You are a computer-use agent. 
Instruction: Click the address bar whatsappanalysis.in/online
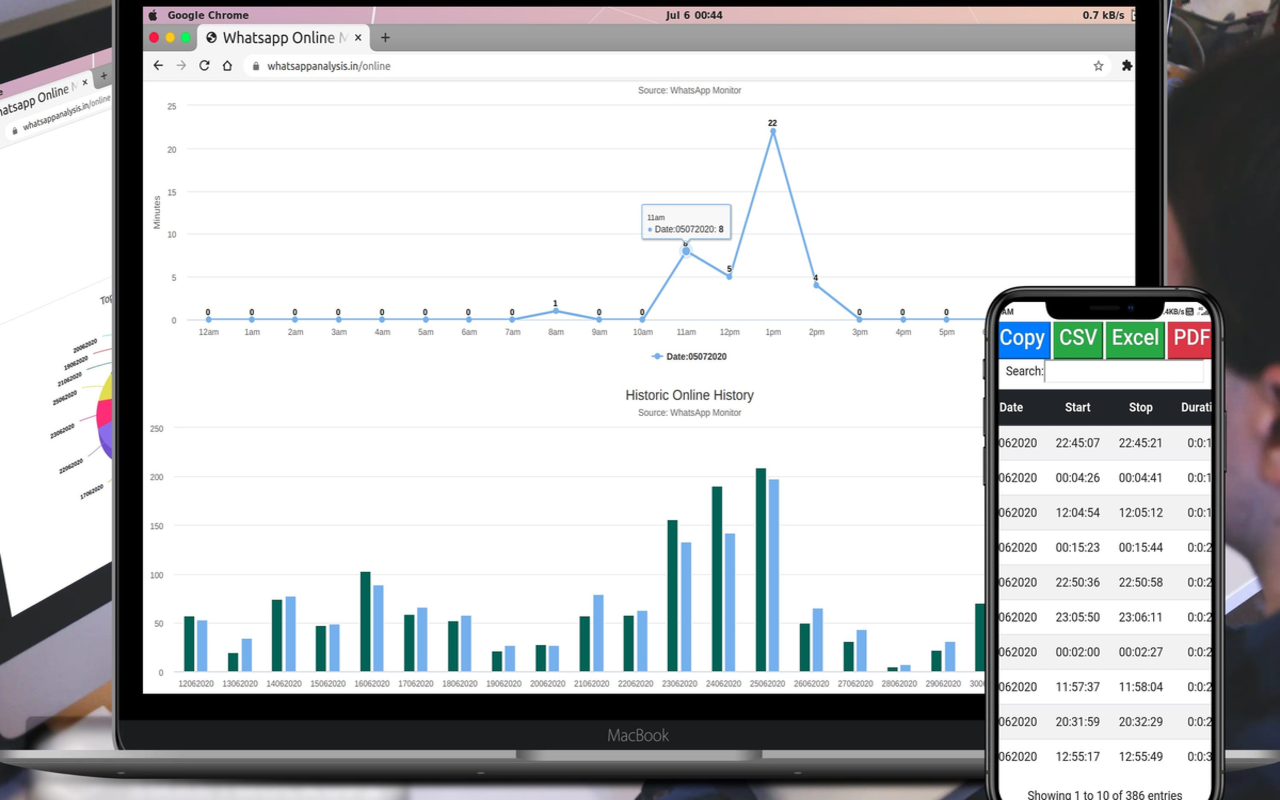click(x=329, y=66)
